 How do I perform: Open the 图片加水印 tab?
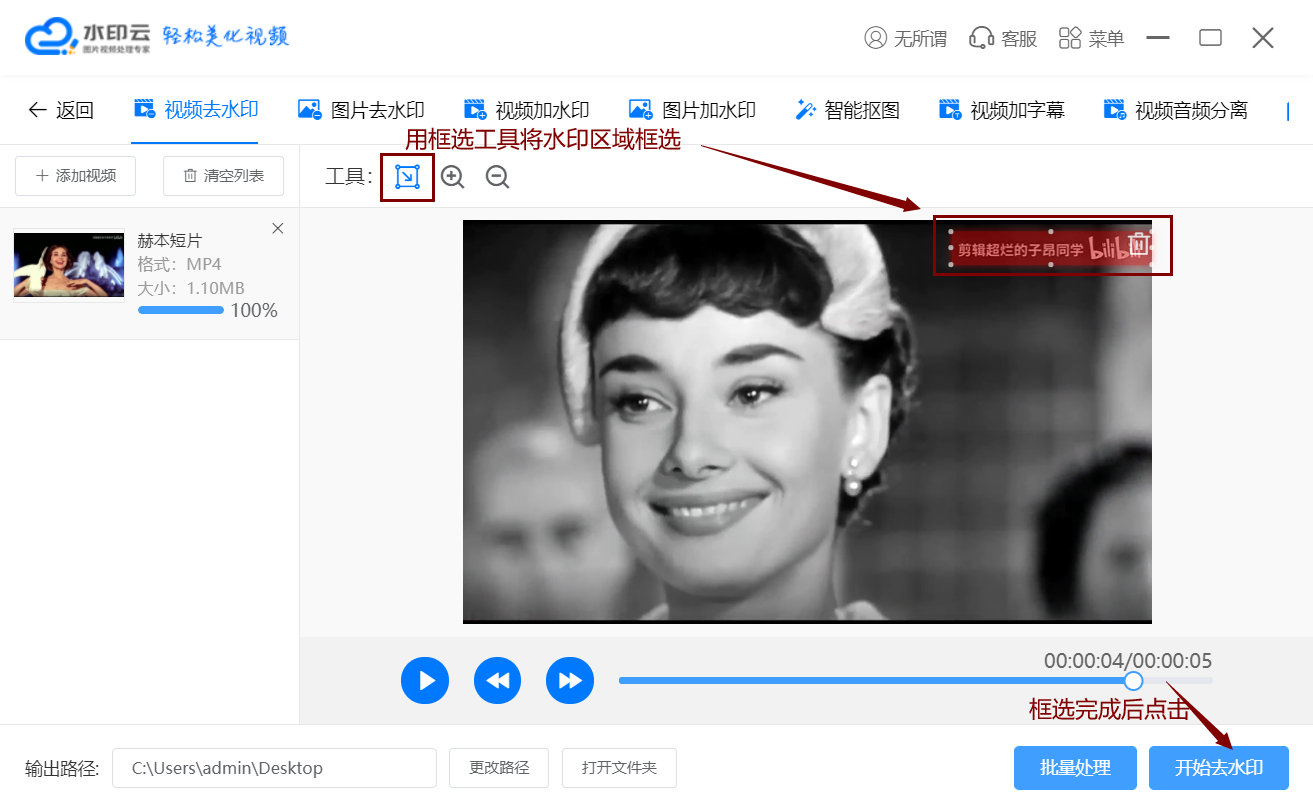[692, 110]
